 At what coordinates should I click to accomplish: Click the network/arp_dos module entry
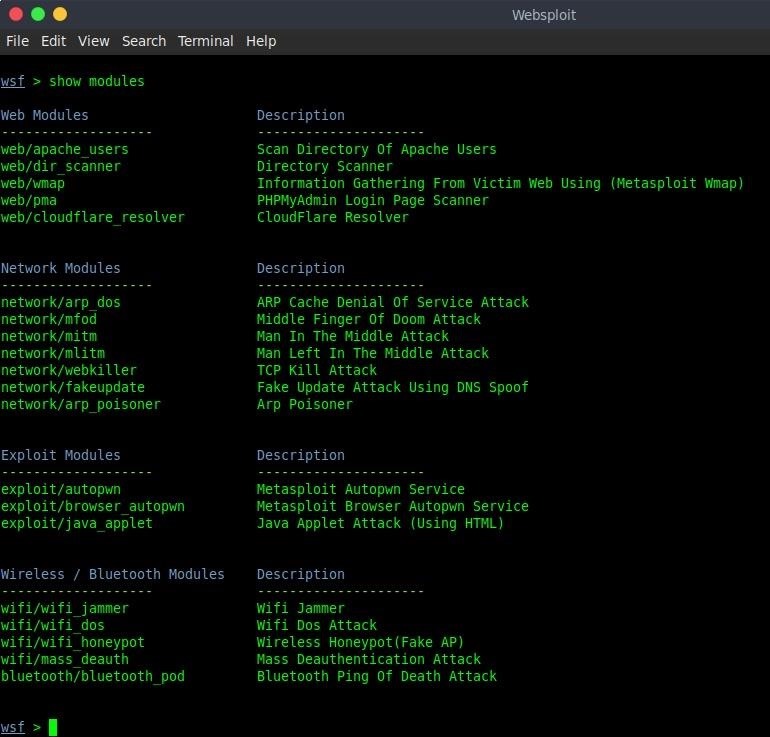coord(60,302)
